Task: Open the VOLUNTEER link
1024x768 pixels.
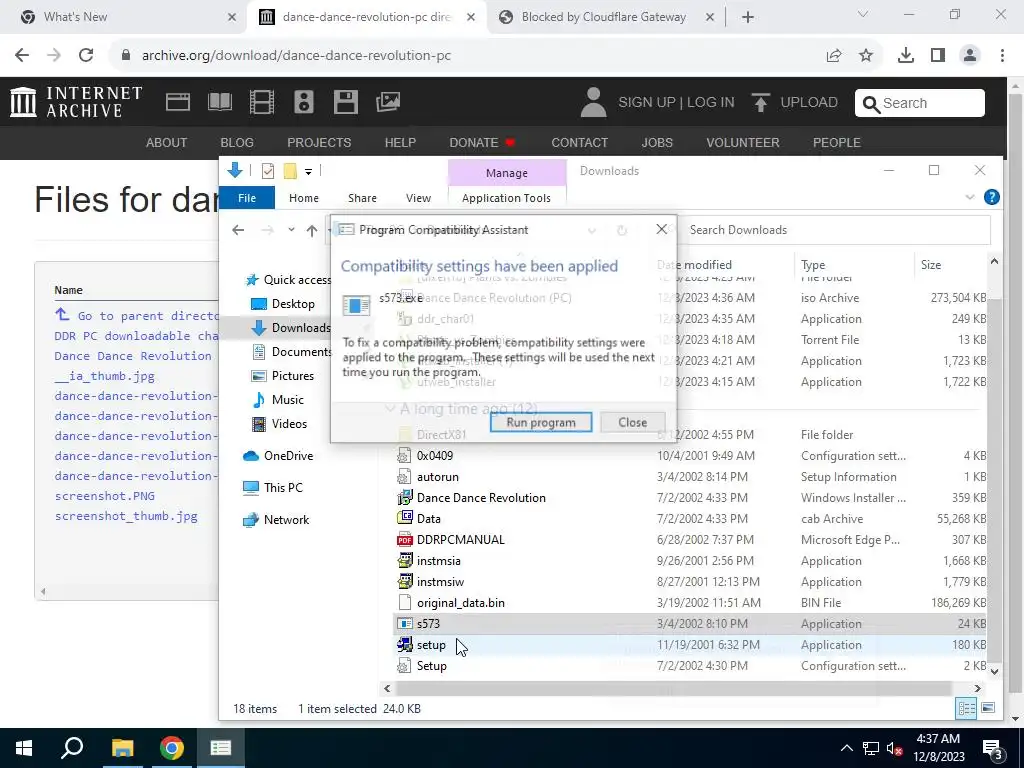Action: pyautogui.click(x=743, y=142)
